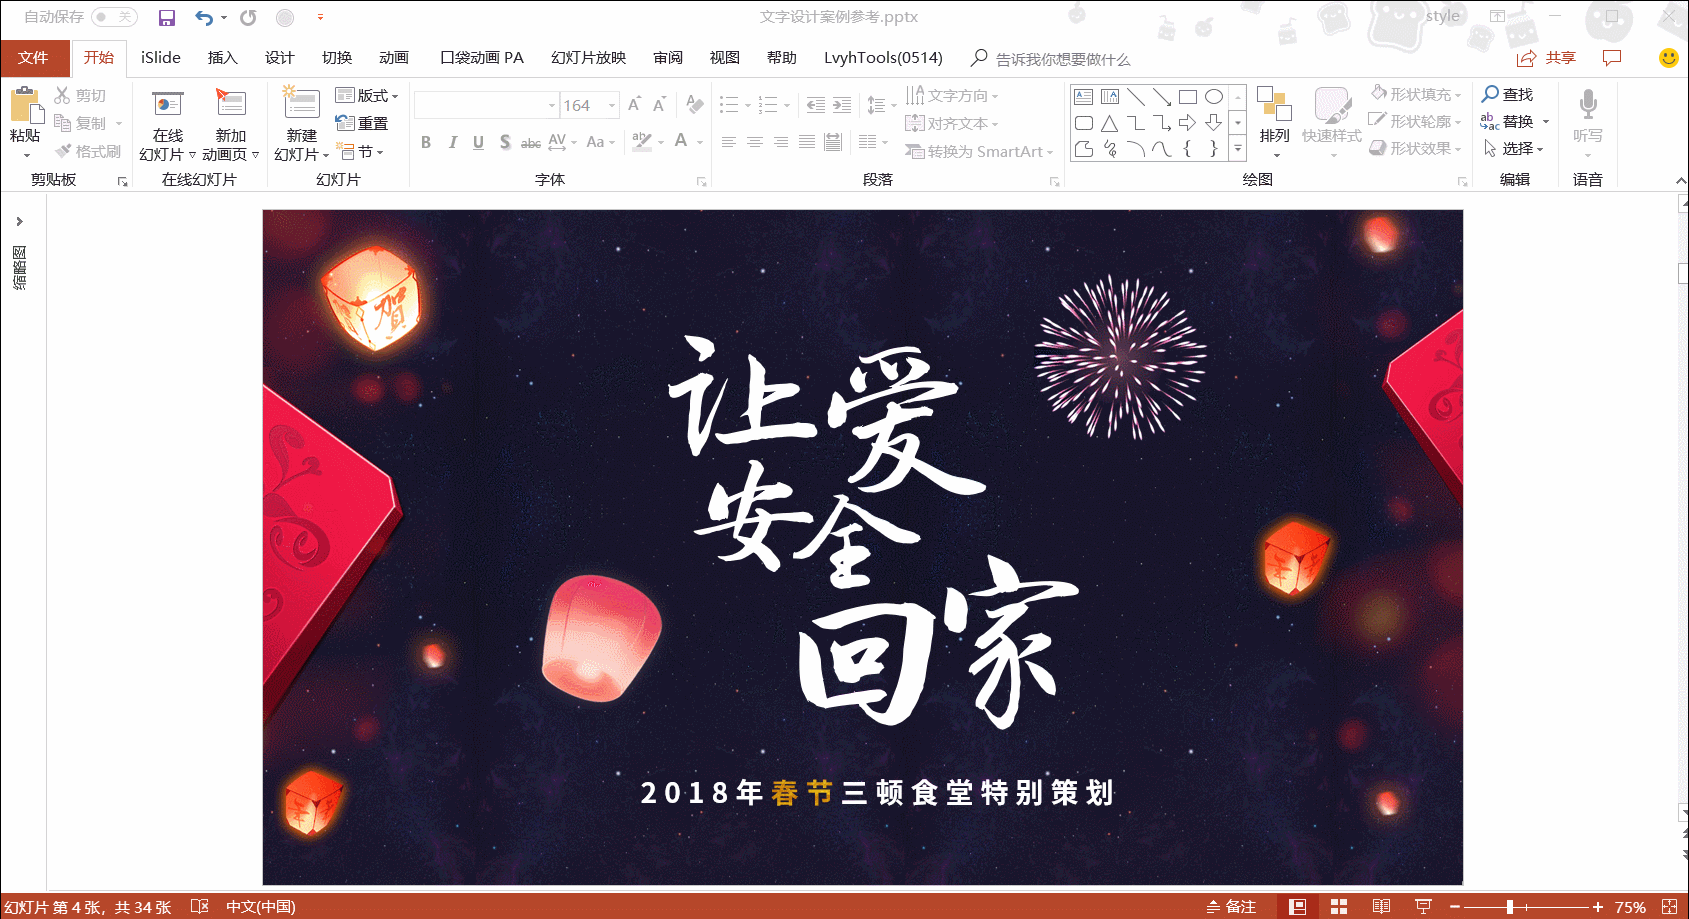Toggle justify text alignment
The height and width of the screenshot is (919, 1689).
807,142
